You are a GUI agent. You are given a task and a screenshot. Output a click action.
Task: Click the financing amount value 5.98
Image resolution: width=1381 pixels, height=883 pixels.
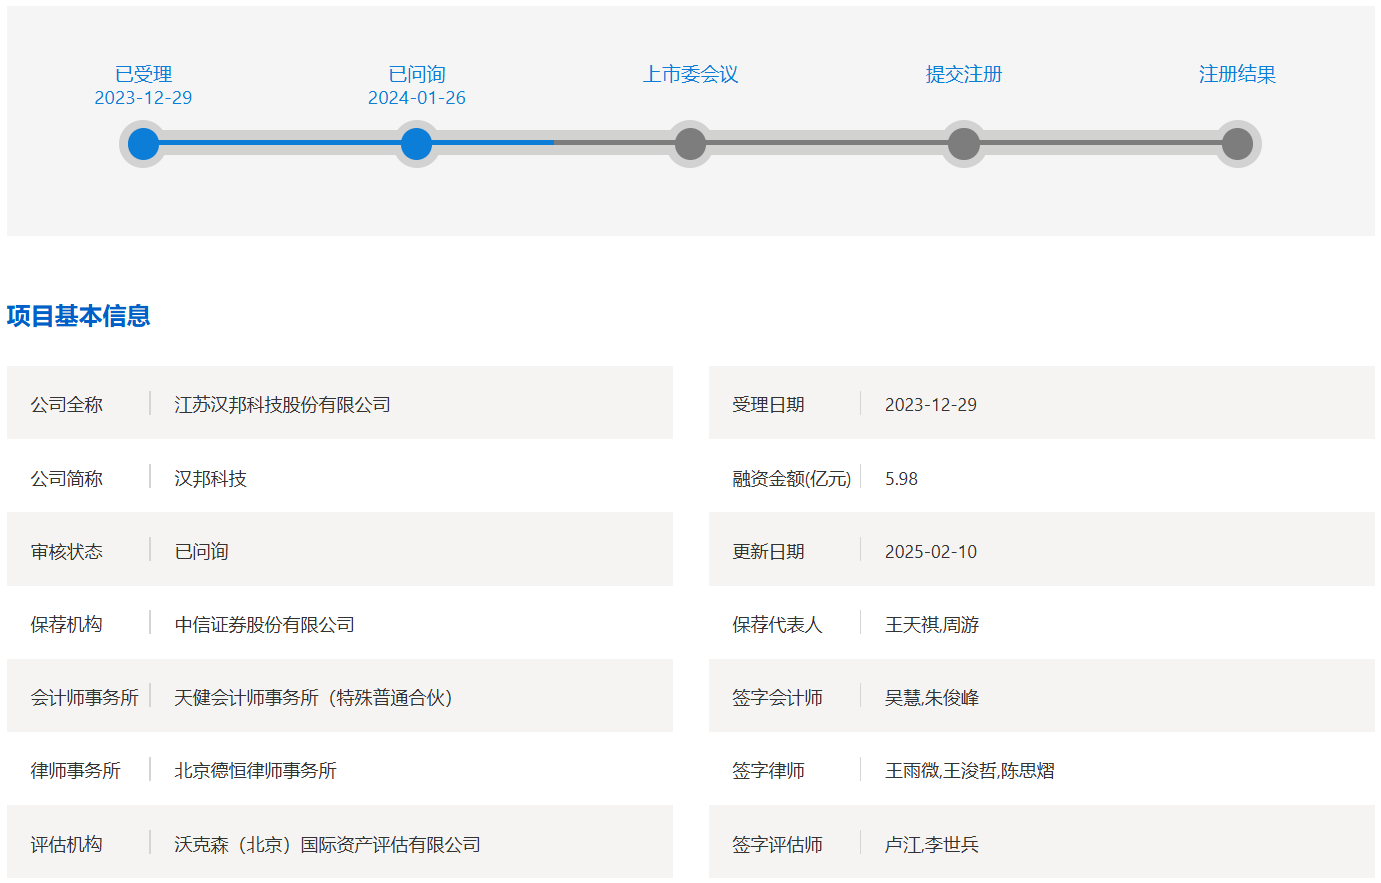coord(901,479)
